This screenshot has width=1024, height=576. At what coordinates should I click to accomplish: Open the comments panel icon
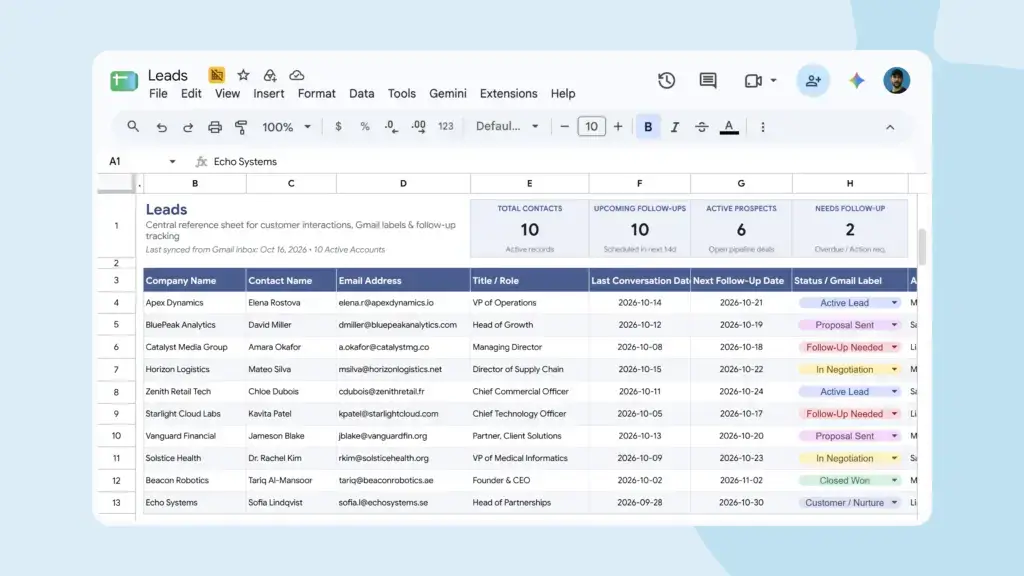708,80
